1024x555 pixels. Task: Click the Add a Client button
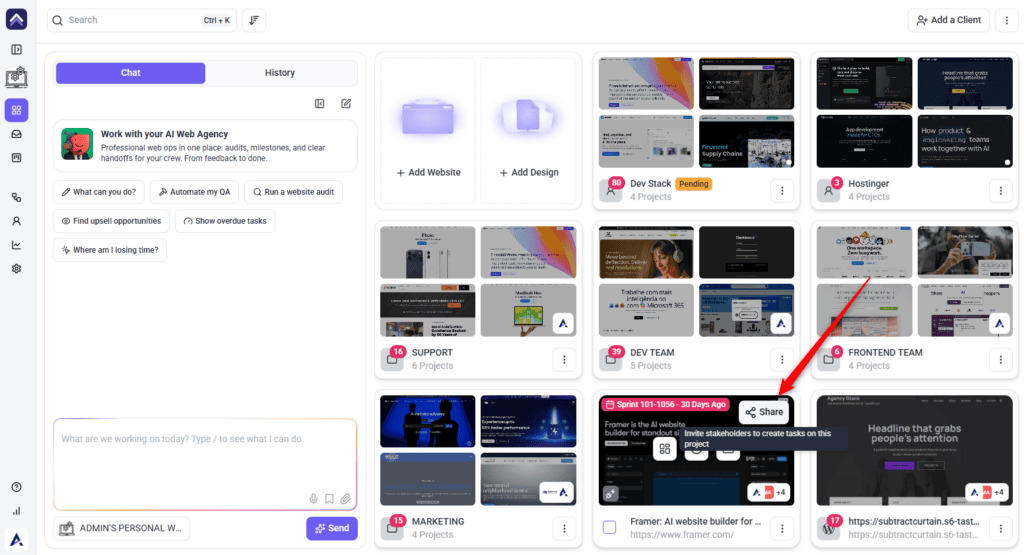coord(948,20)
